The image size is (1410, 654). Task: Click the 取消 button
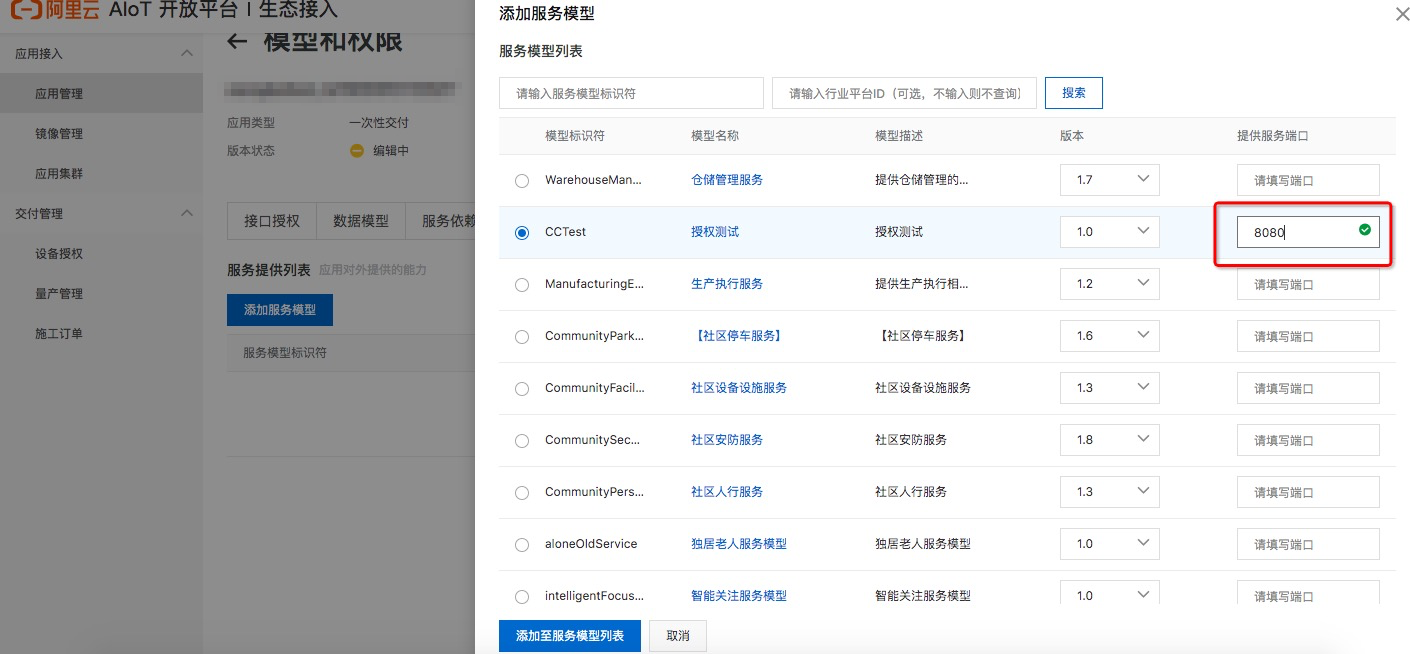[x=678, y=636]
